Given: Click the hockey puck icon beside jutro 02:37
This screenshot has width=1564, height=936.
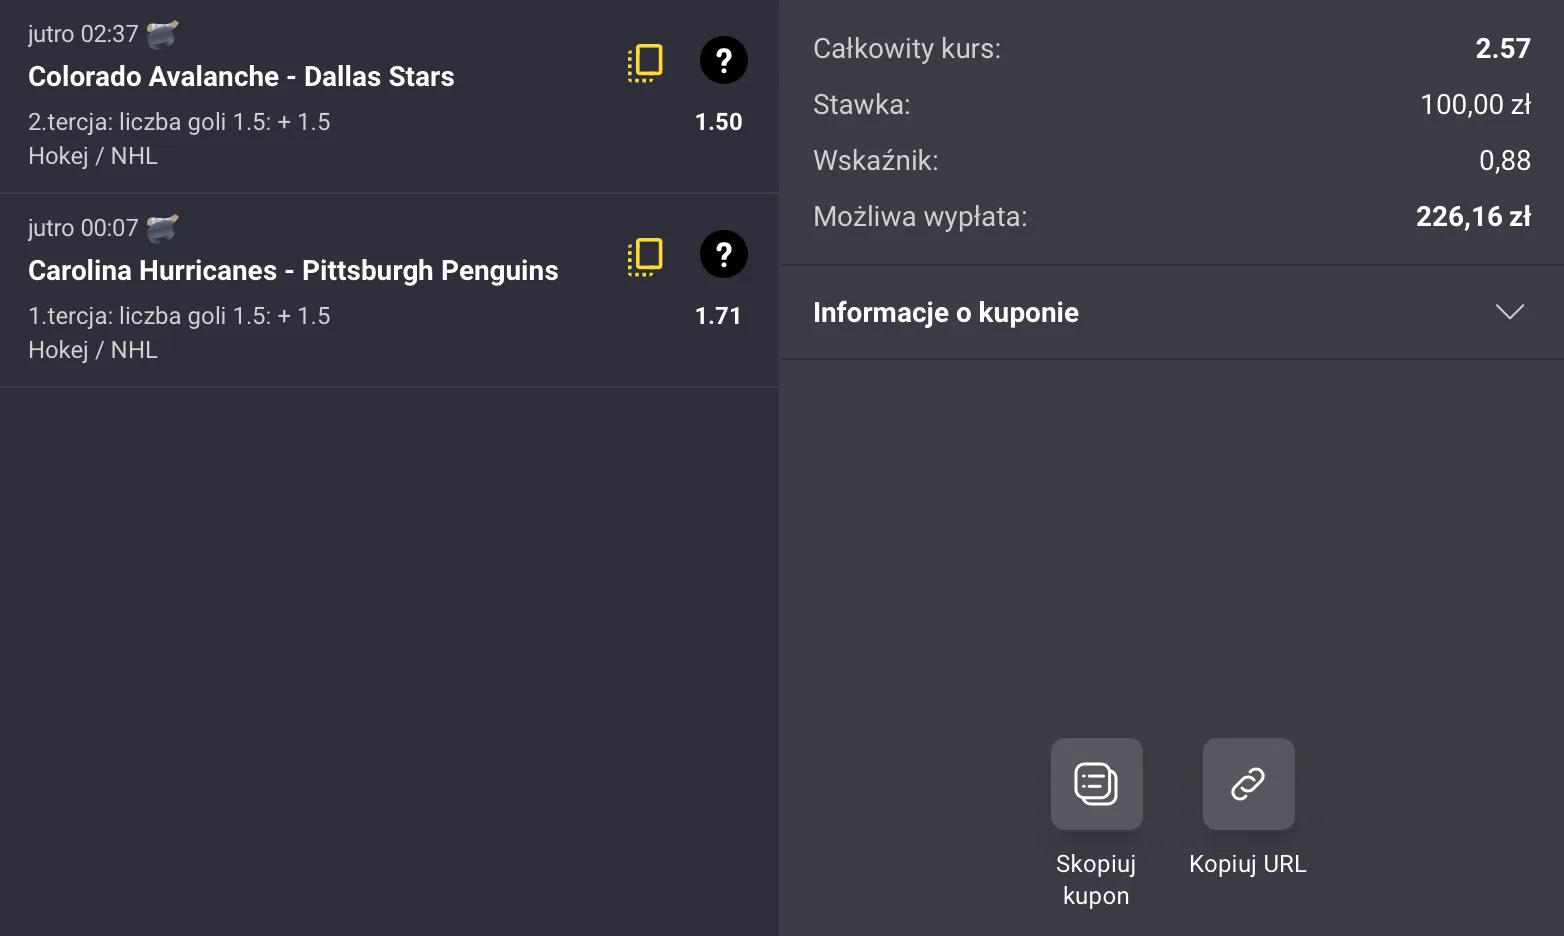Looking at the screenshot, I should coord(163,32).
